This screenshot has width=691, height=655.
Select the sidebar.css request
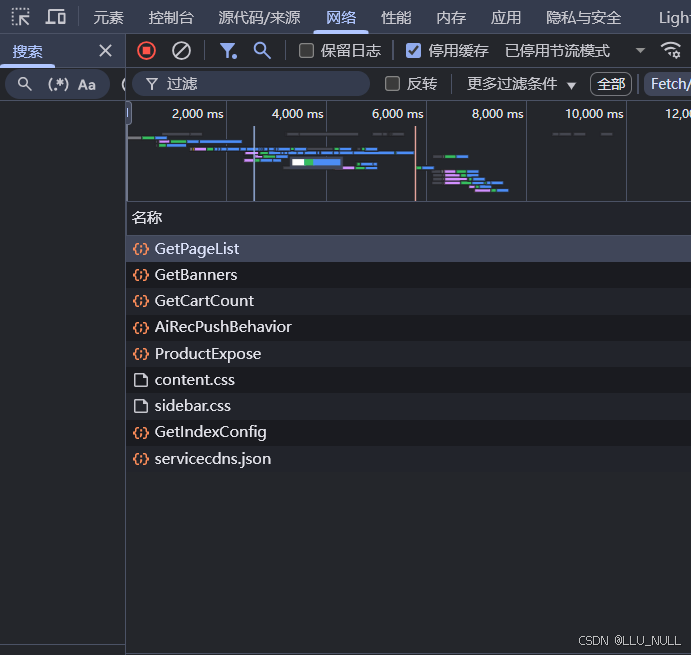click(409, 406)
